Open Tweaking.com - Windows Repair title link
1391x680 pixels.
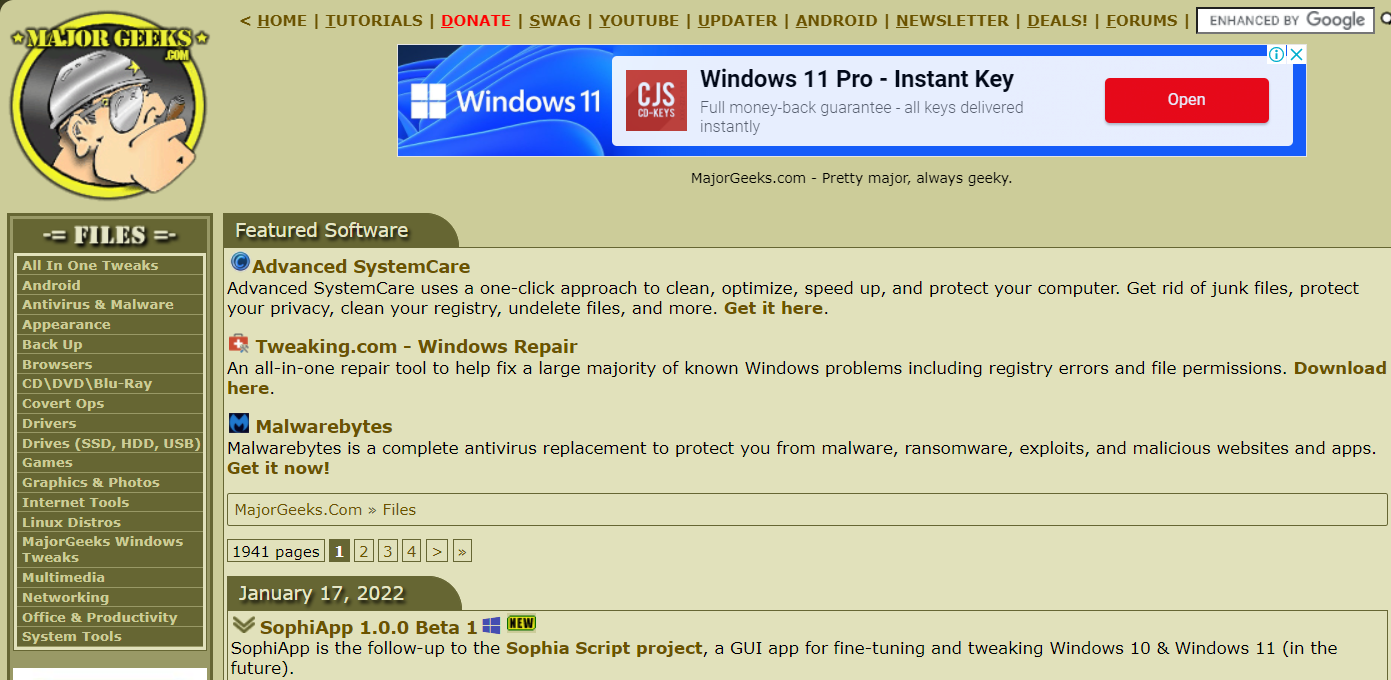pos(416,346)
